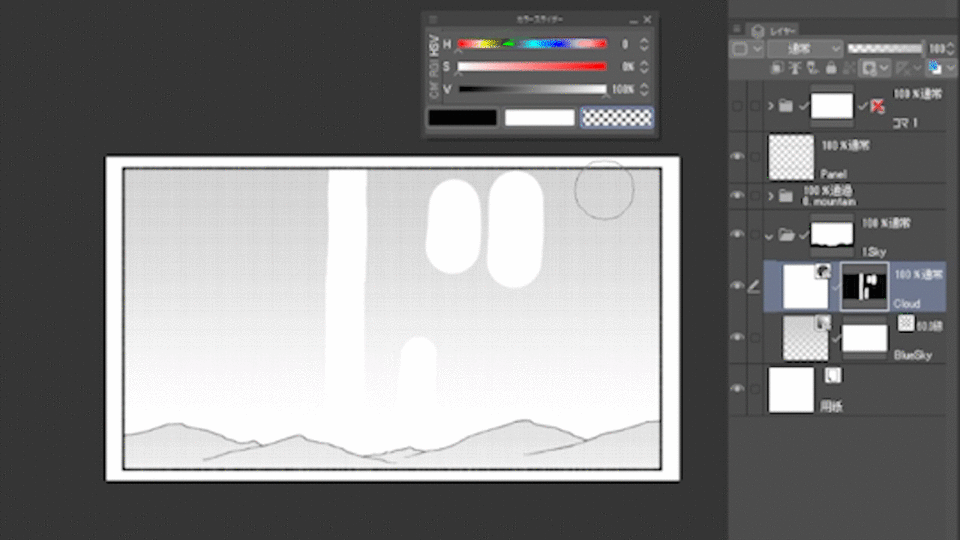Switch the color slider to CMYK mode
The height and width of the screenshot is (540, 960).
[x=434, y=89]
